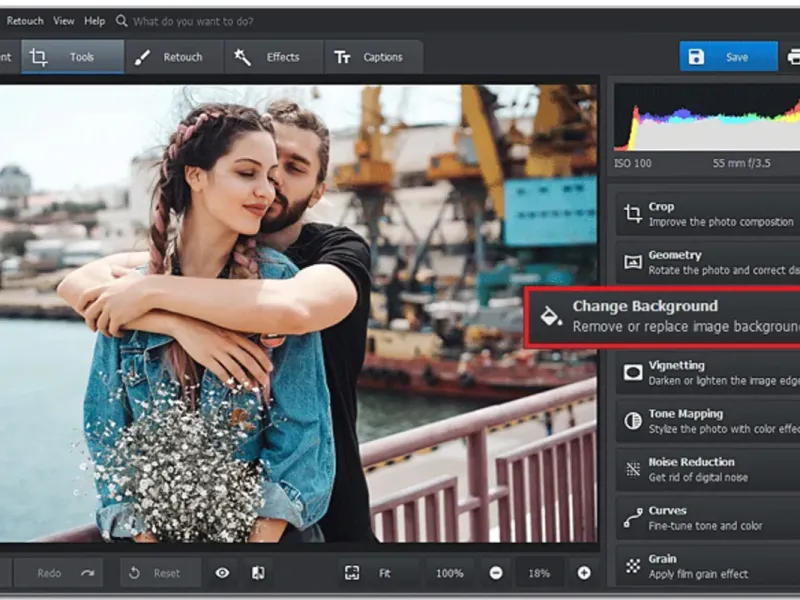
Task: Click the fit-to-screen icon
Action: pyautogui.click(x=352, y=573)
